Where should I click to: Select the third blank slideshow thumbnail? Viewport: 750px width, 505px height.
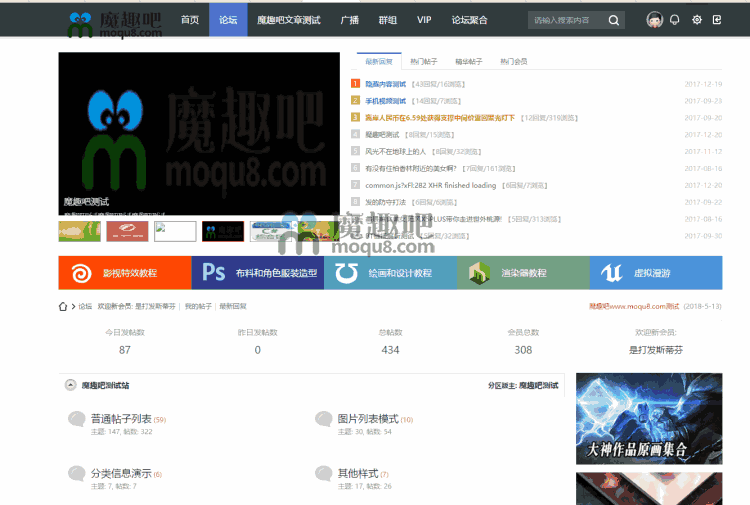(175, 231)
